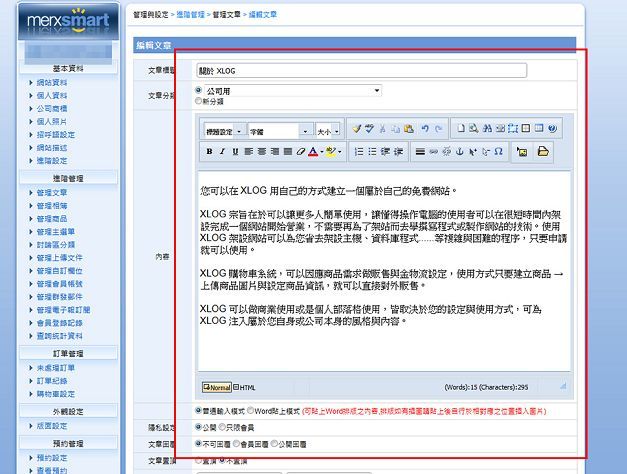
Task: Open 公司商標 menu item
Action: [x=52, y=108]
